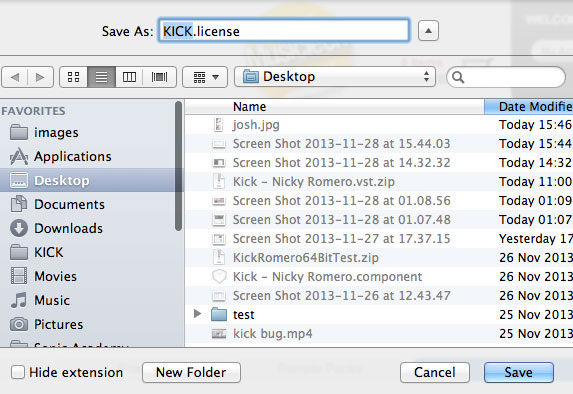The width and height of the screenshot is (573, 394).
Task: Expand the test folder disclosure triangle
Action: coord(197,314)
